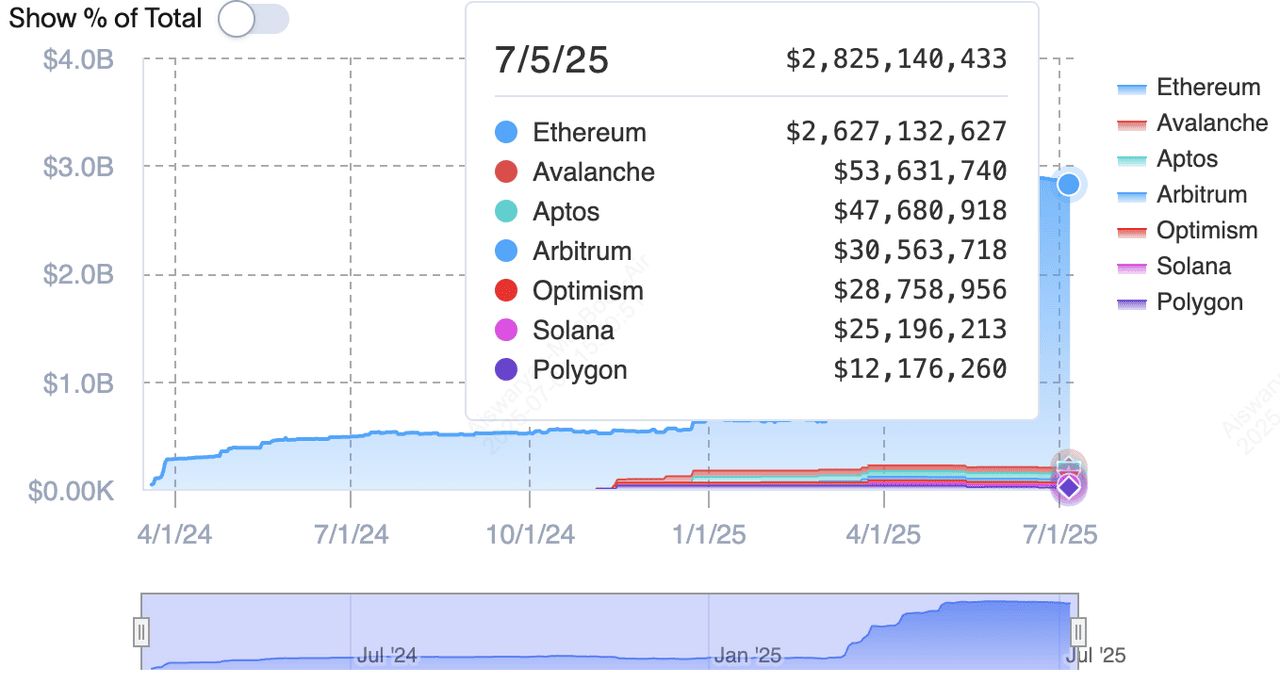Click the Solana legend entry
This screenshot has height=684, width=1280.
tap(1193, 266)
